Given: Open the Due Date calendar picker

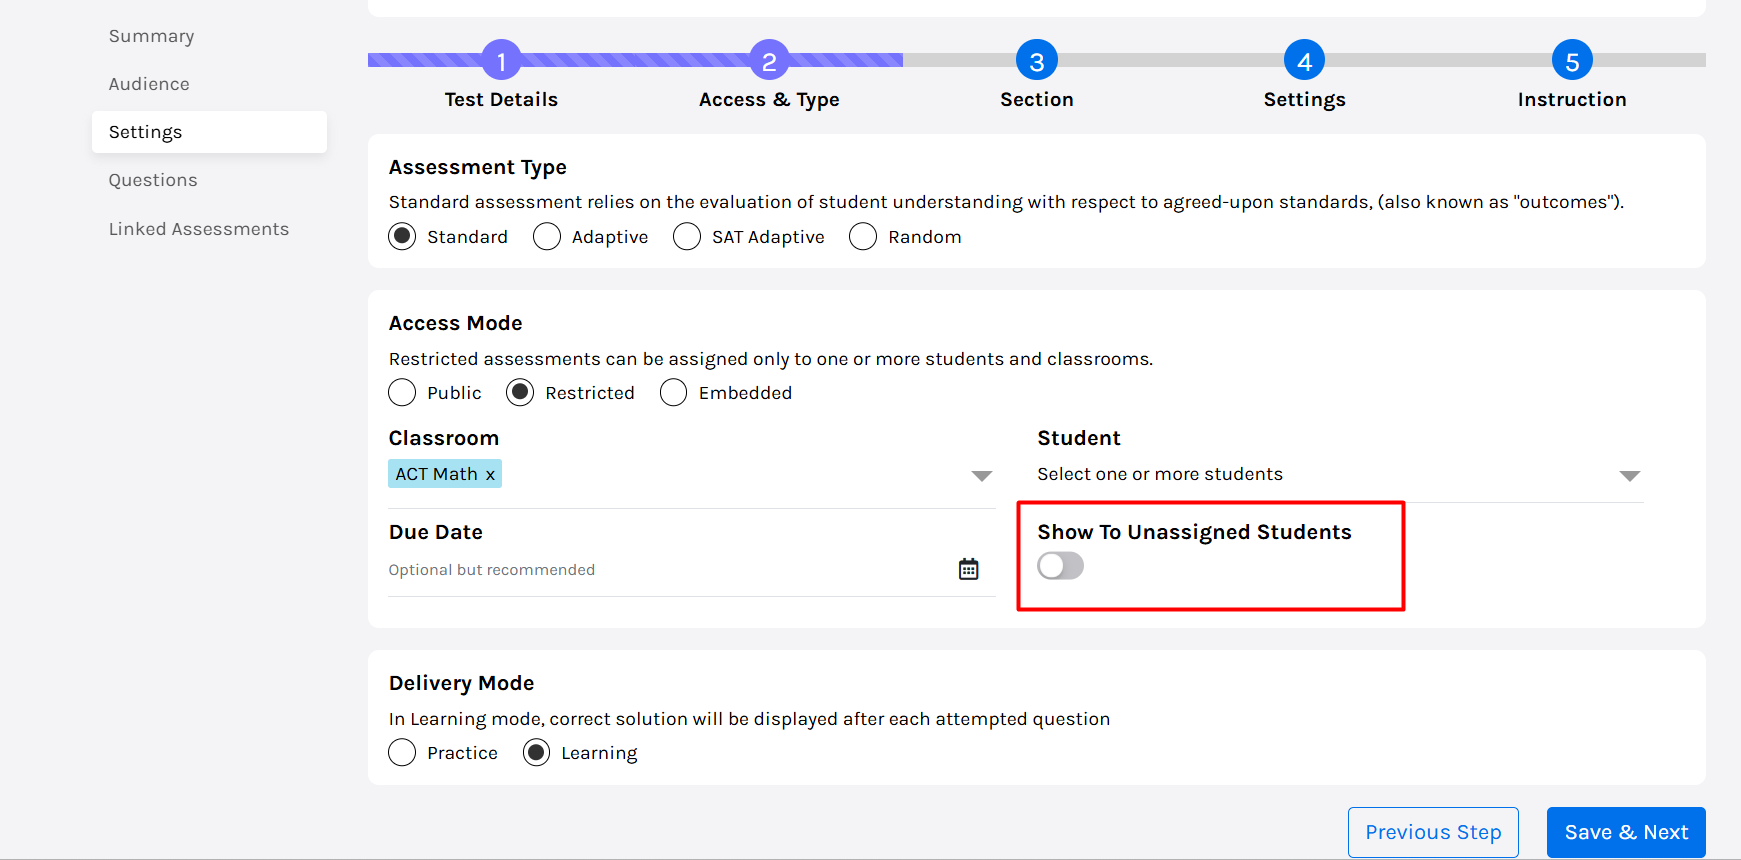Looking at the screenshot, I should pos(968,569).
